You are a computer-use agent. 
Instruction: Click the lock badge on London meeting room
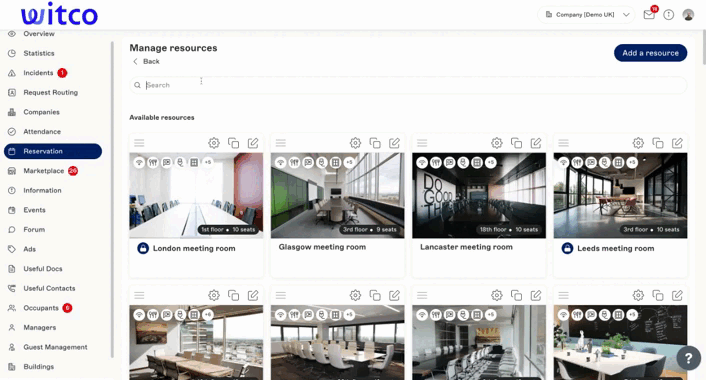[143, 248]
